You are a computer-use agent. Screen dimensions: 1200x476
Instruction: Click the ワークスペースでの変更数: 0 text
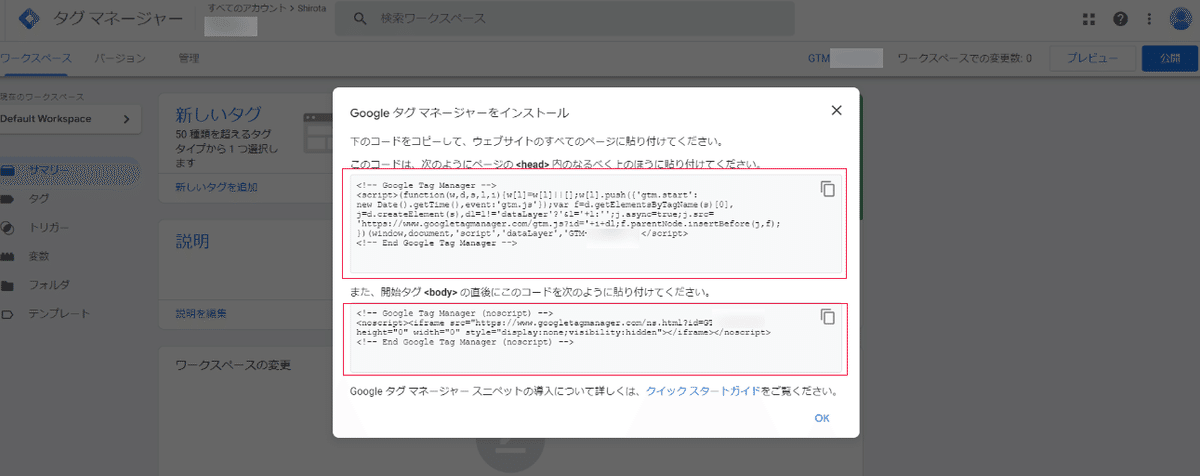pos(965,59)
